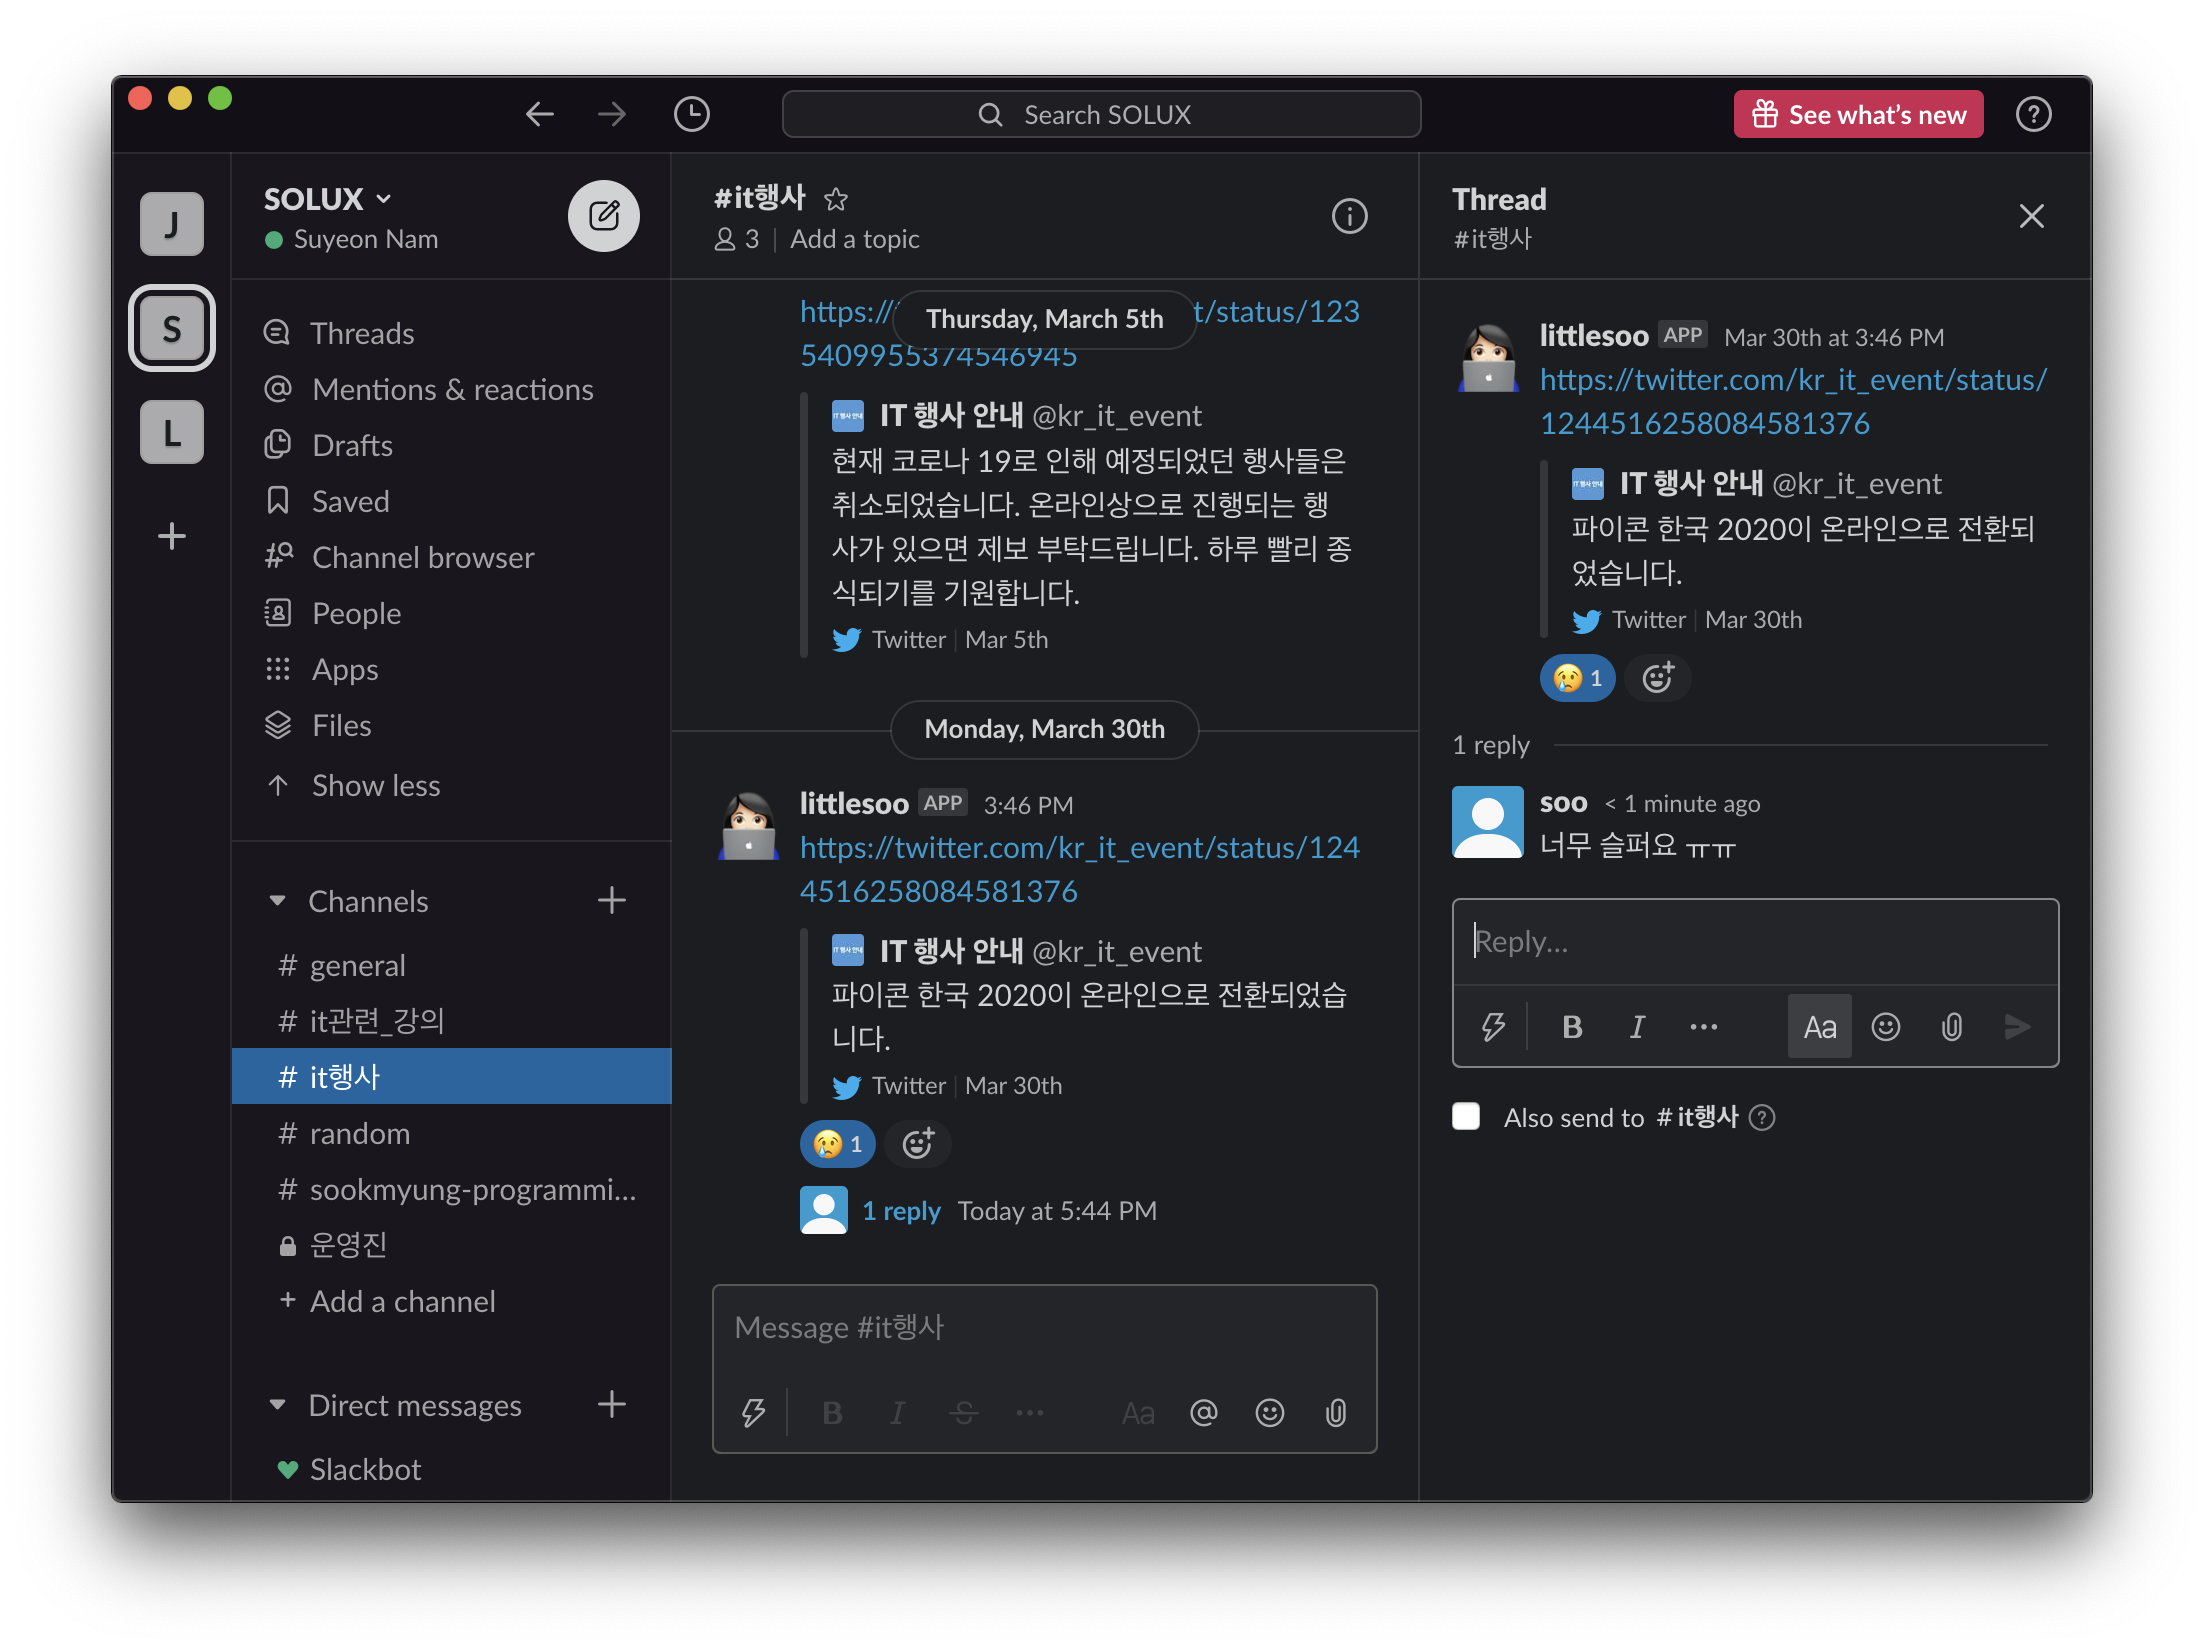Collapse the Channels section

pyautogui.click(x=278, y=901)
